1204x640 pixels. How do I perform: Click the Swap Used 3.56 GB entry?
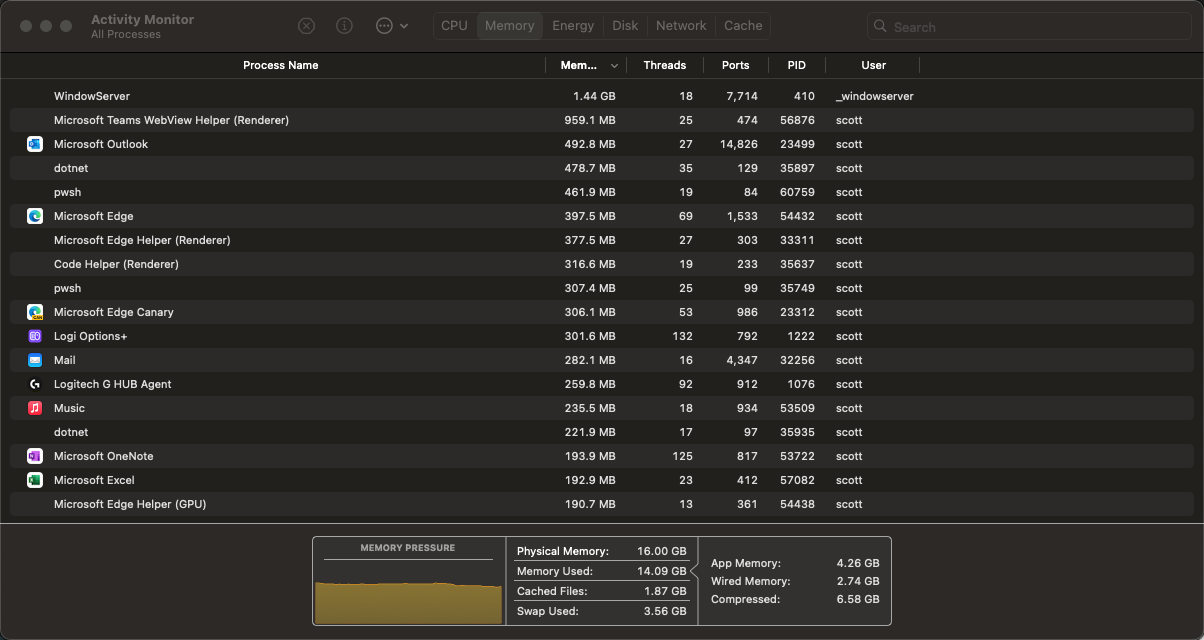click(602, 611)
